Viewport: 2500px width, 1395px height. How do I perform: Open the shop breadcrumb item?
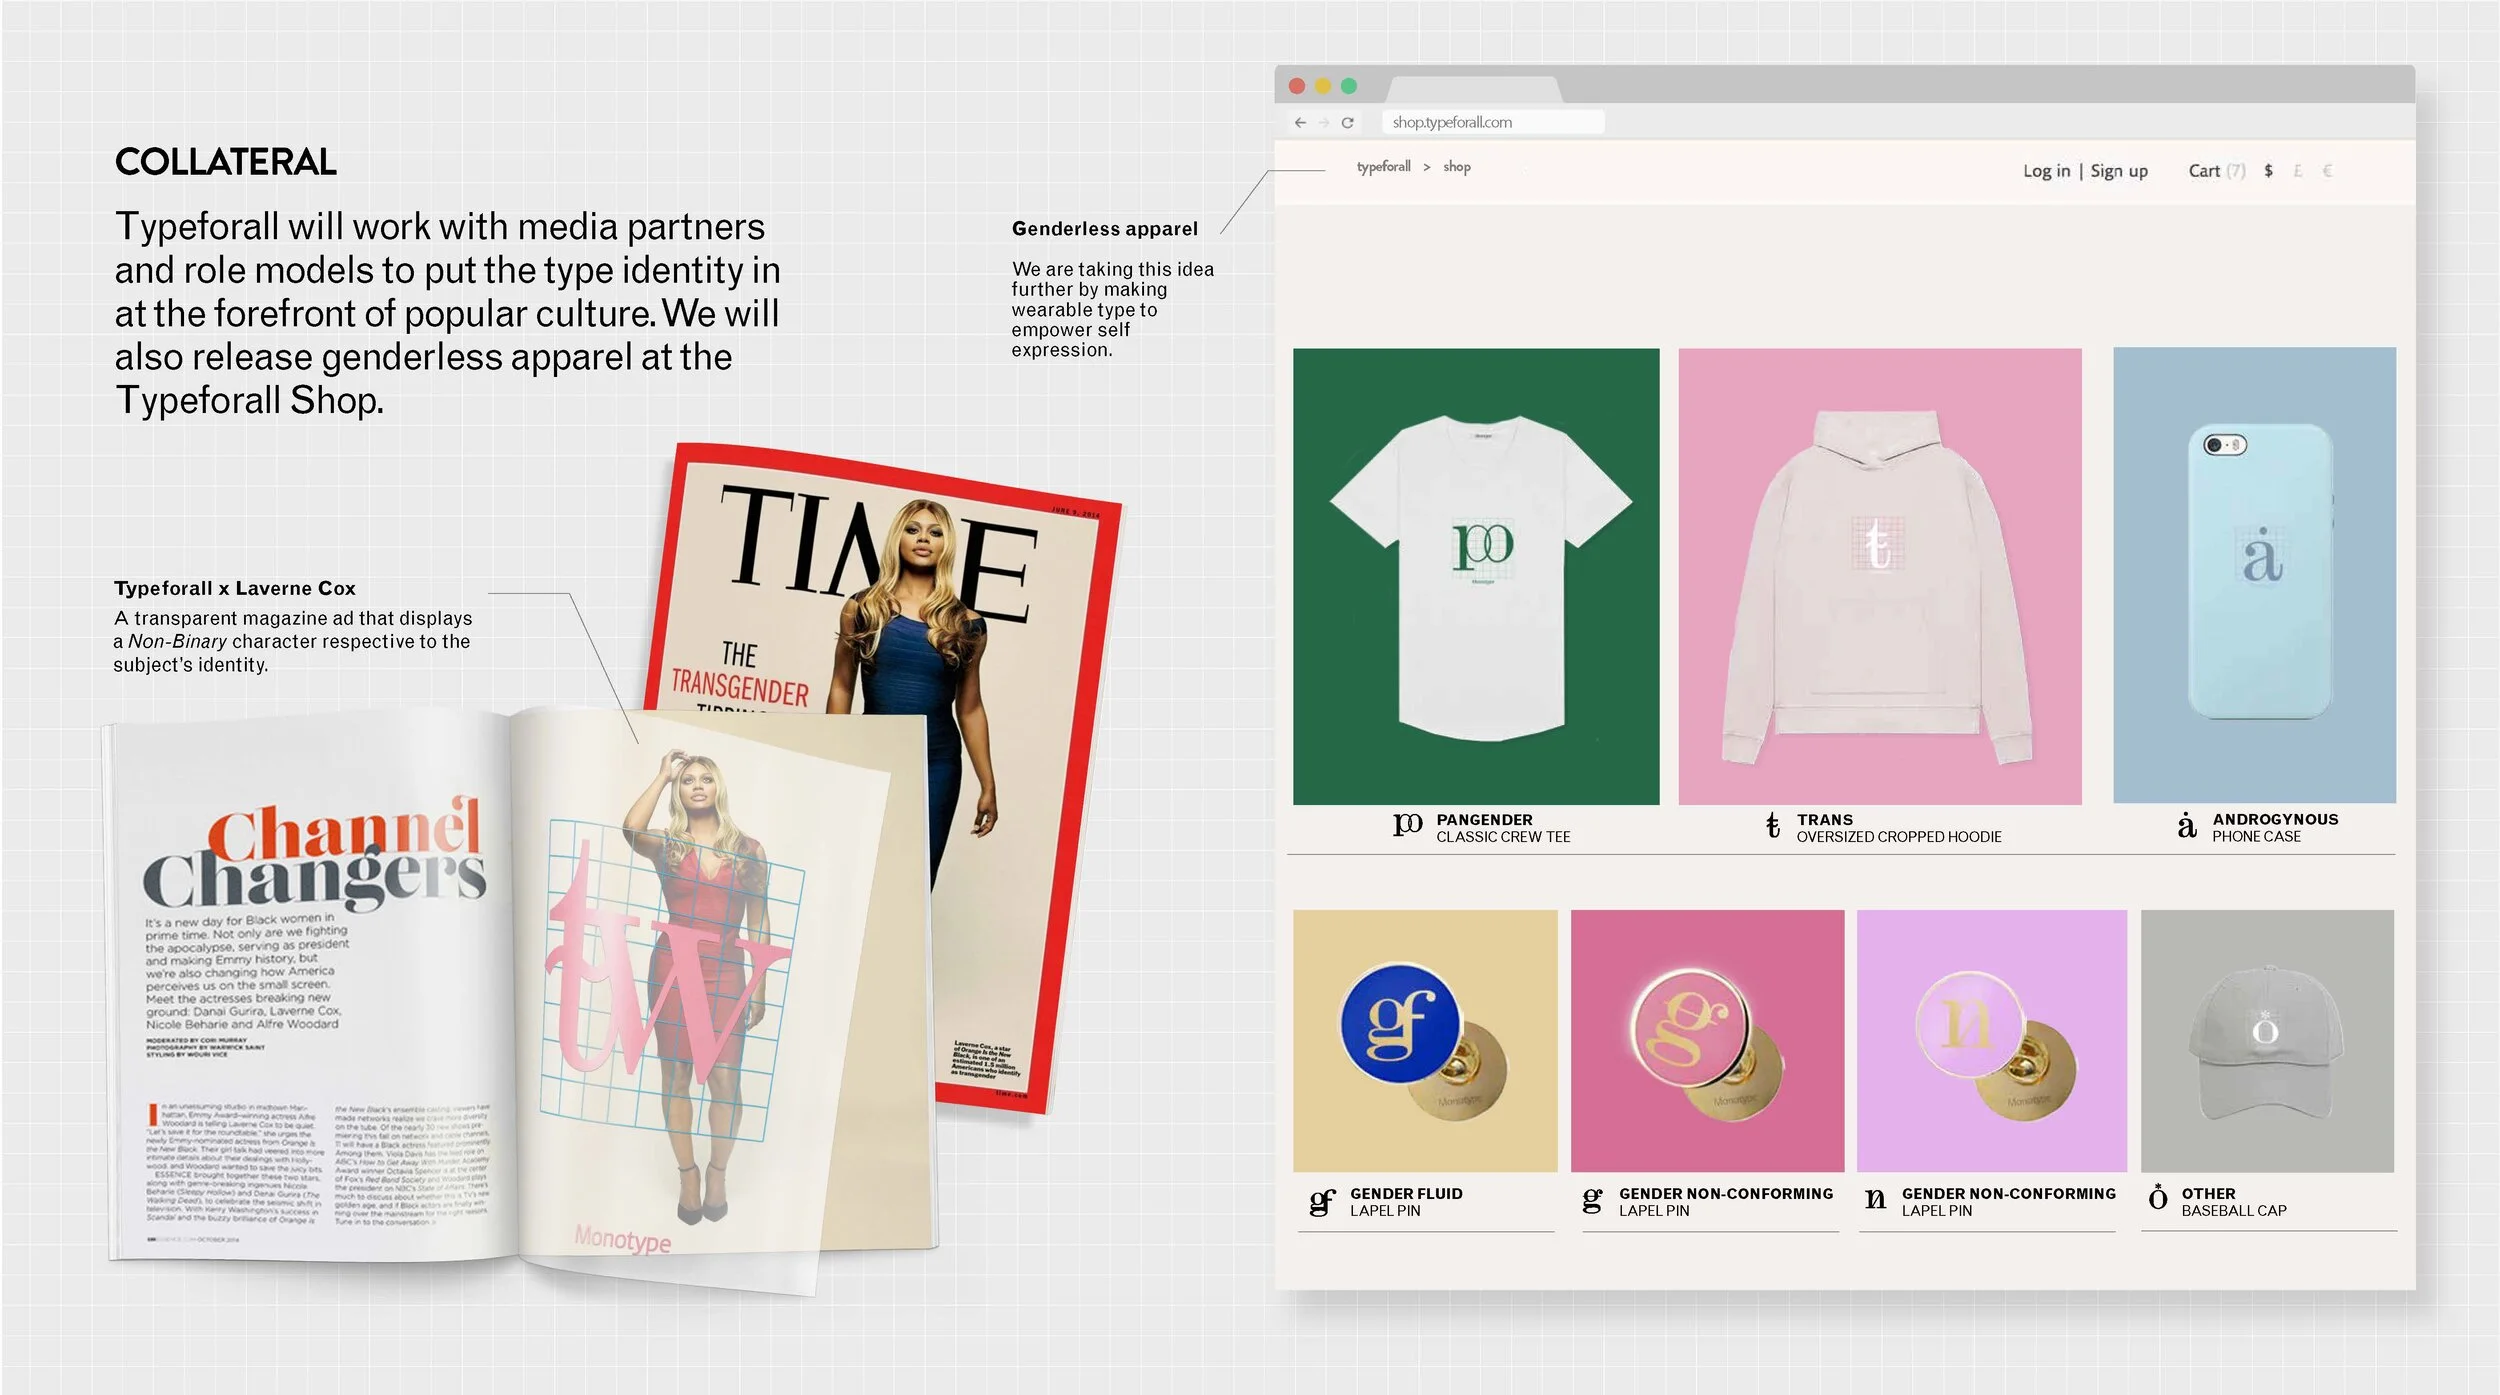click(x=1457, y=167)
